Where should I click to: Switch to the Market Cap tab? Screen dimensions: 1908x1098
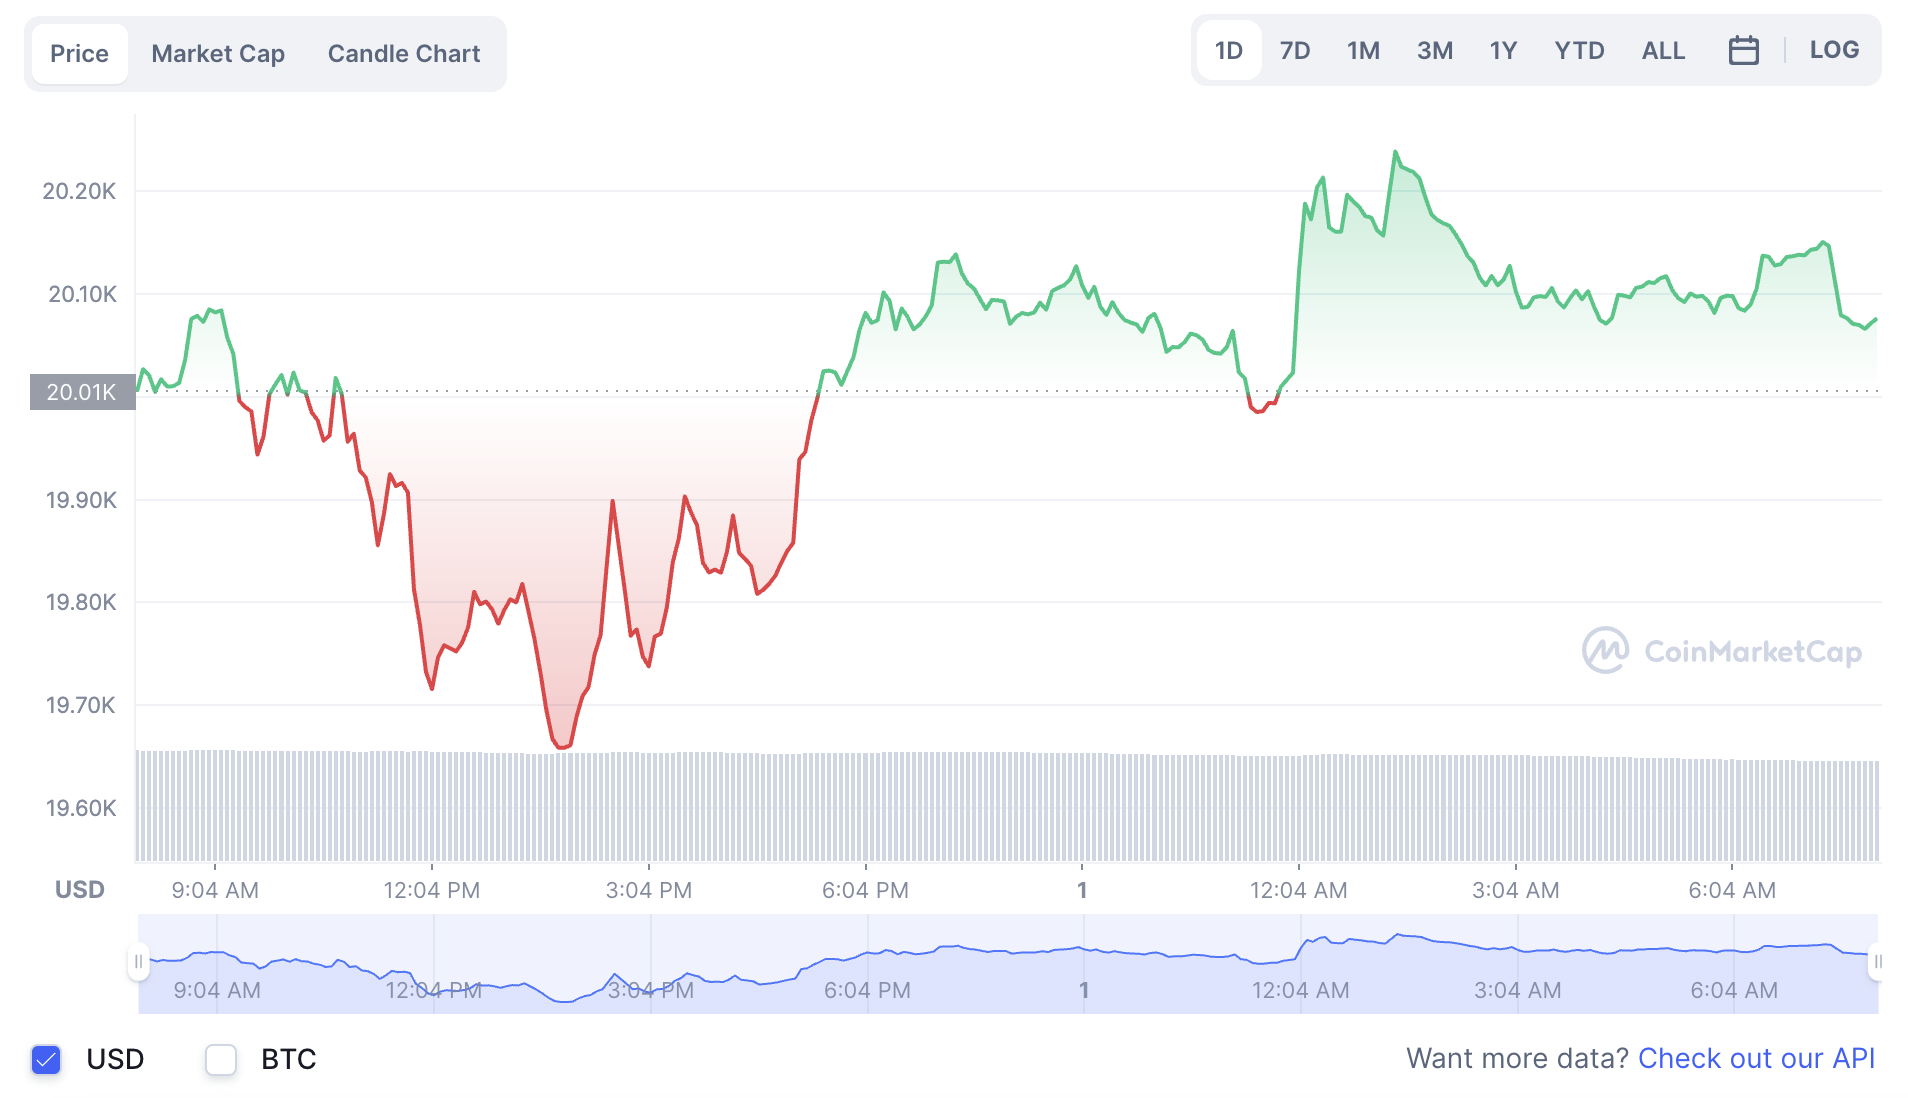(x=218, y=54)
